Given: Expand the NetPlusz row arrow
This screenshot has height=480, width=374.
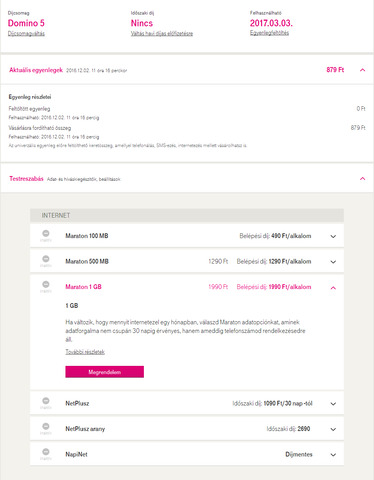Looking at the screenshot, I should click(333, 404).
